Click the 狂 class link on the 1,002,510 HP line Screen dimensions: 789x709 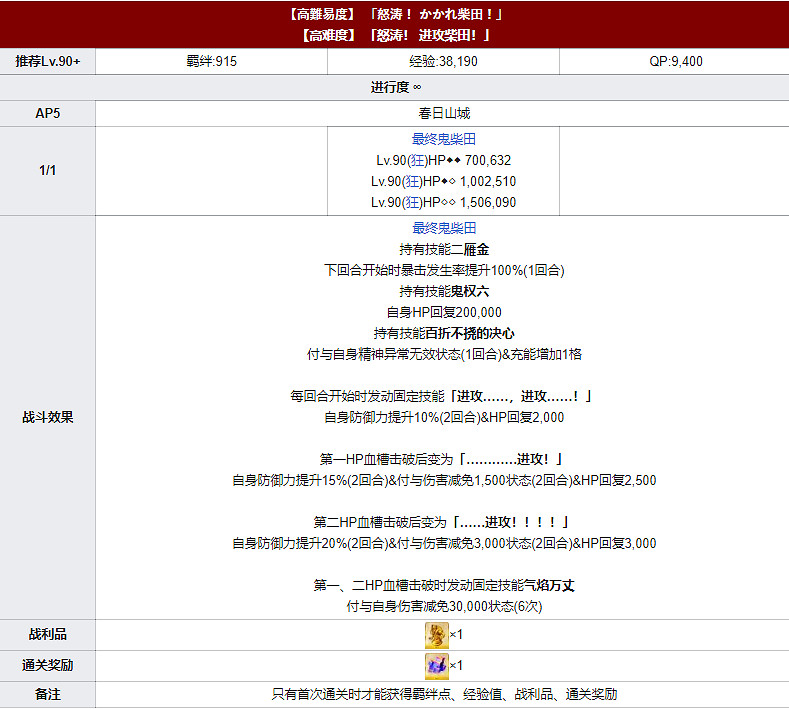(412, 181)
